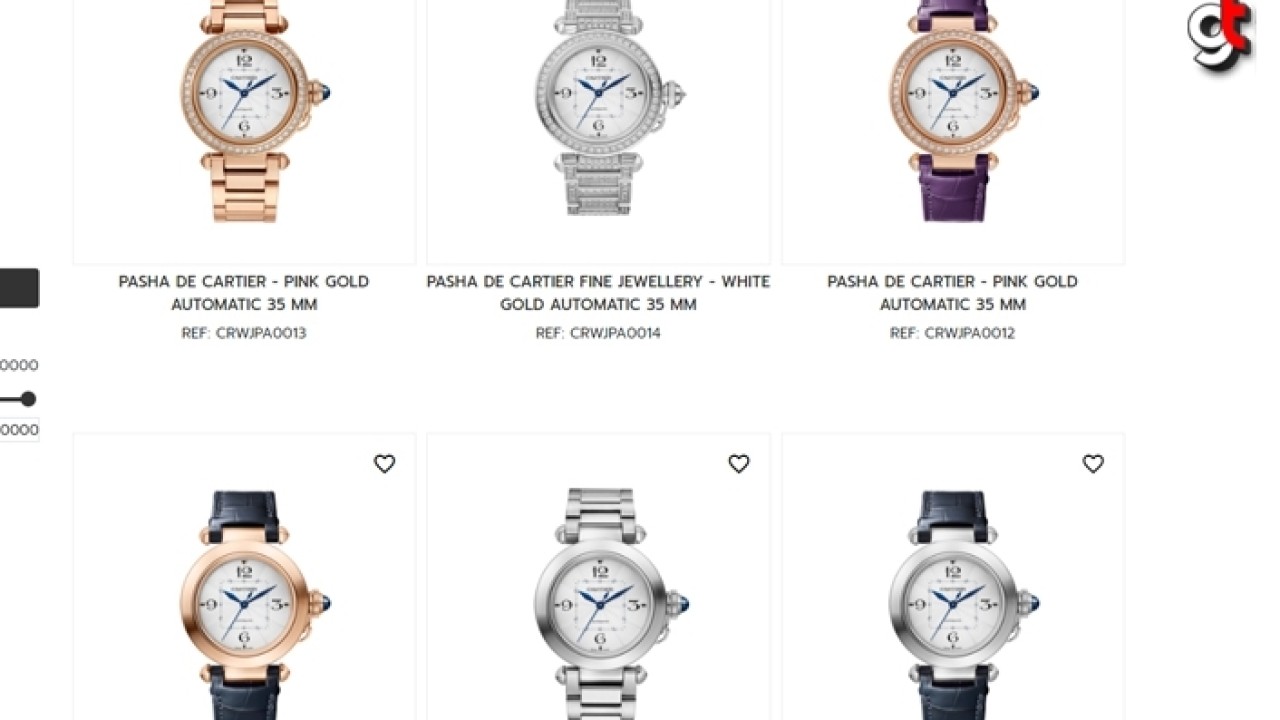Screen dimensions: 1280x720
Task: Click the GT logo in corner
Action: 1220,36
